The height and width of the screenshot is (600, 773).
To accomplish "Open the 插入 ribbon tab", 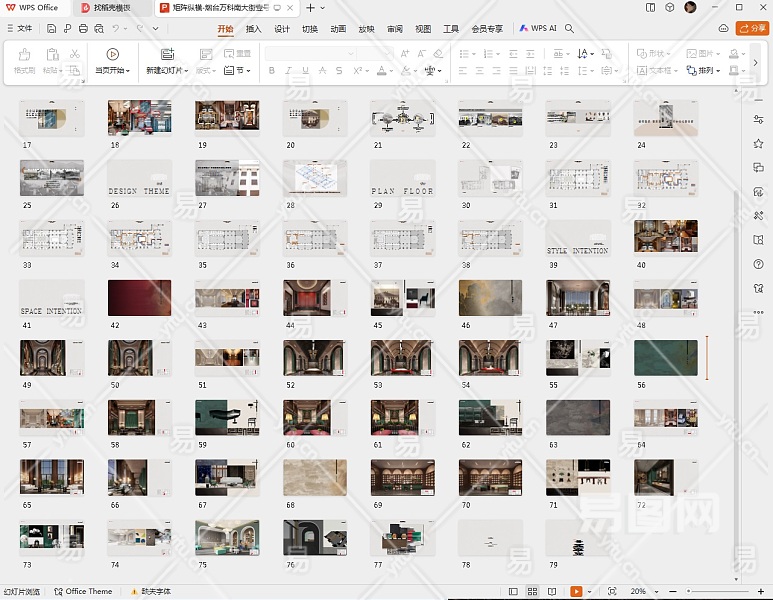I will pos(254,29).
